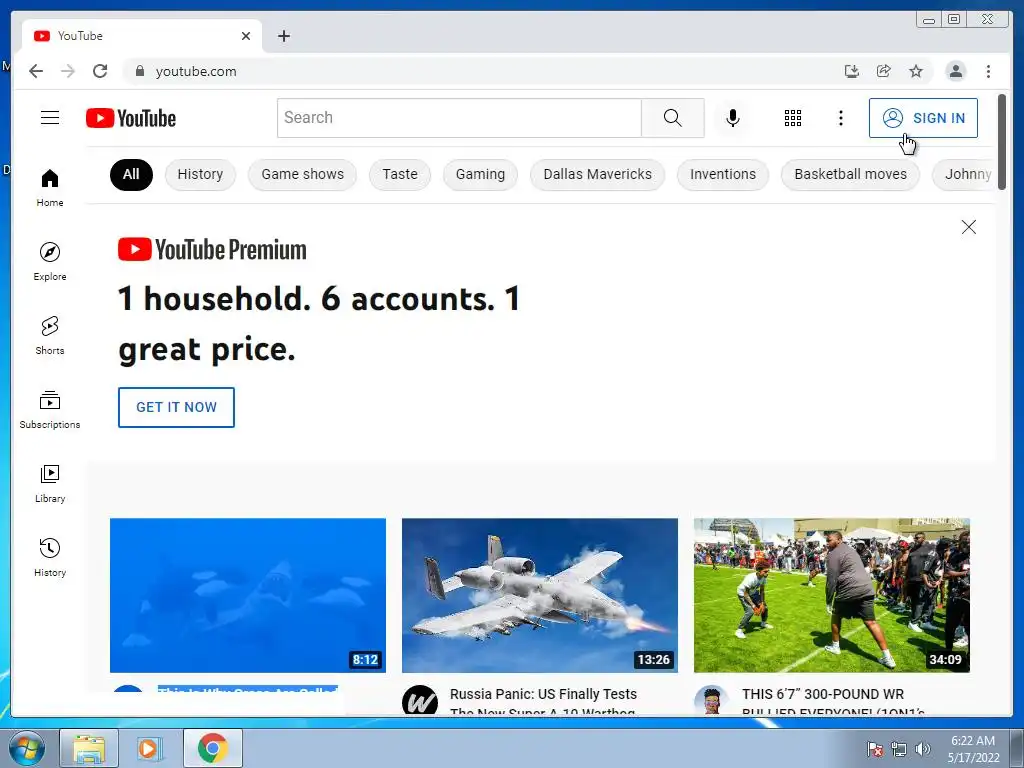The height and width of the screenshot is (768, 1024).
Task: Open Shorts in the sidebar
Action: (x=50, y=336)
